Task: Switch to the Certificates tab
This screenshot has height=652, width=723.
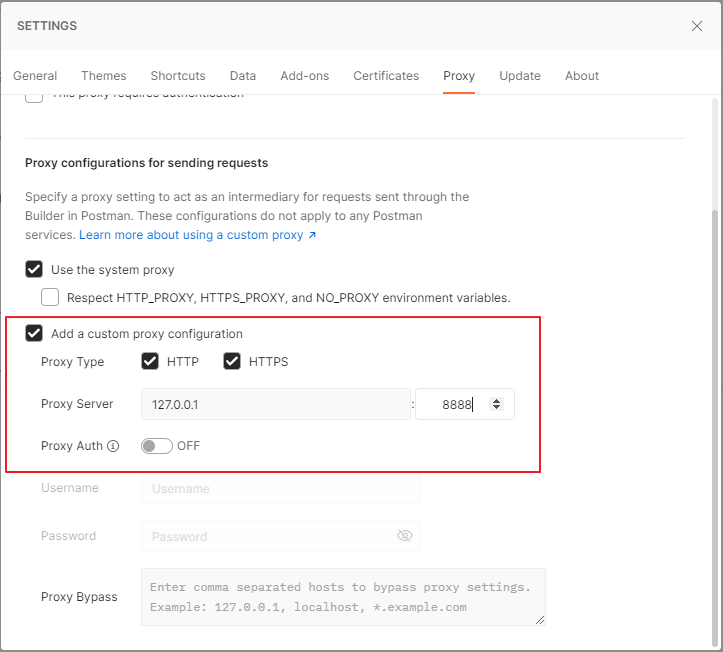Action: click(386, 76)
